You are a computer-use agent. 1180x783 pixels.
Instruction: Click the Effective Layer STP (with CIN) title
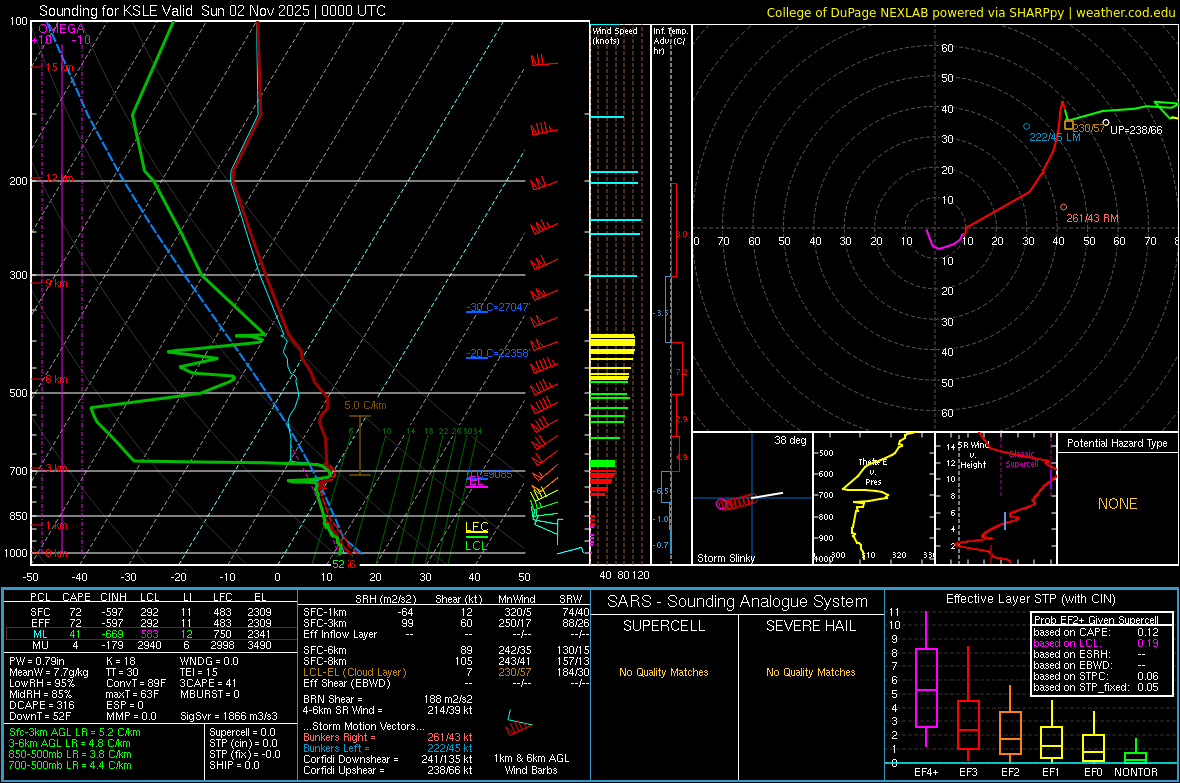click(x=1031, y=599)
